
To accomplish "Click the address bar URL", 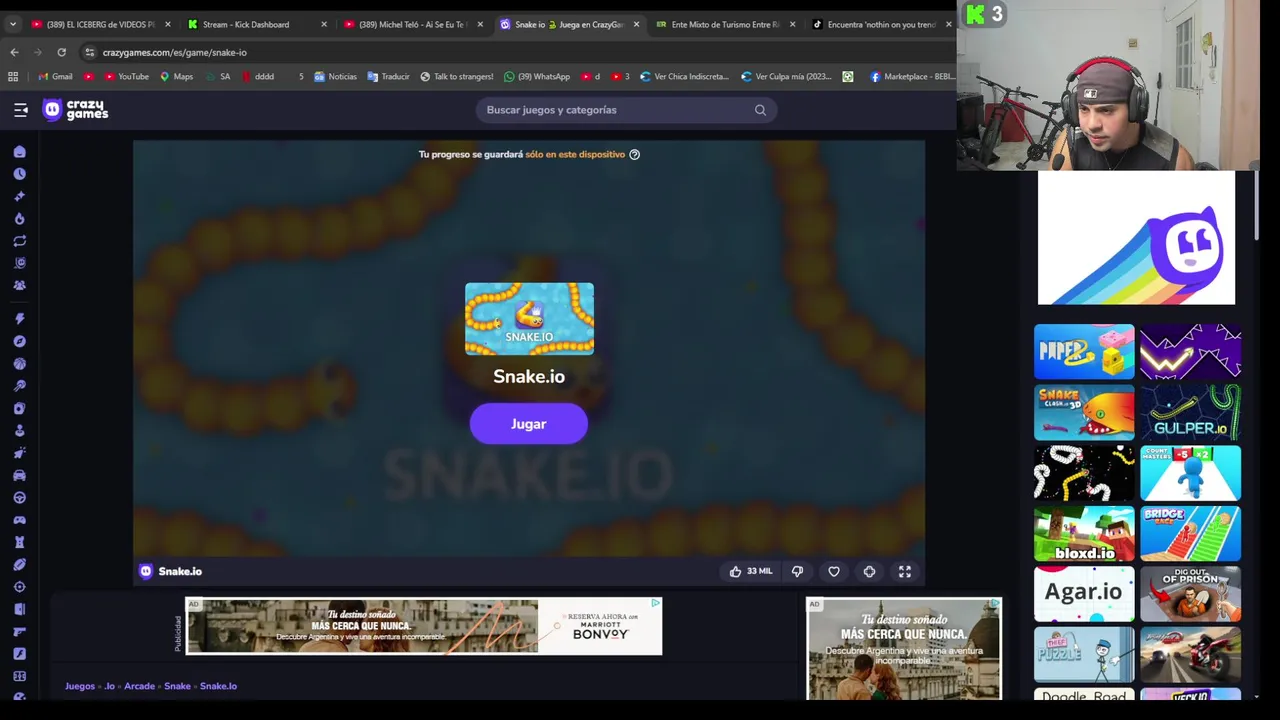I will tap(174, 52).
